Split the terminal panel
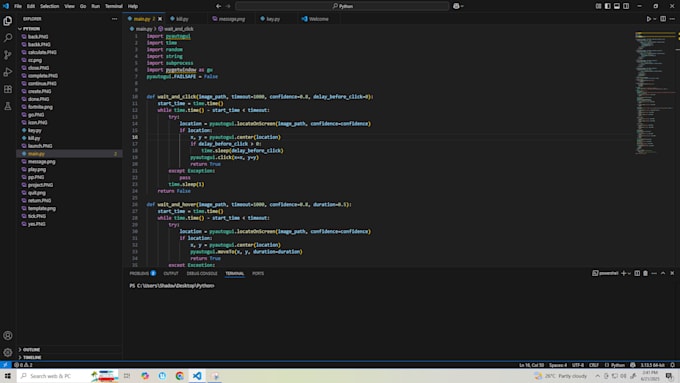 (637, 273)
